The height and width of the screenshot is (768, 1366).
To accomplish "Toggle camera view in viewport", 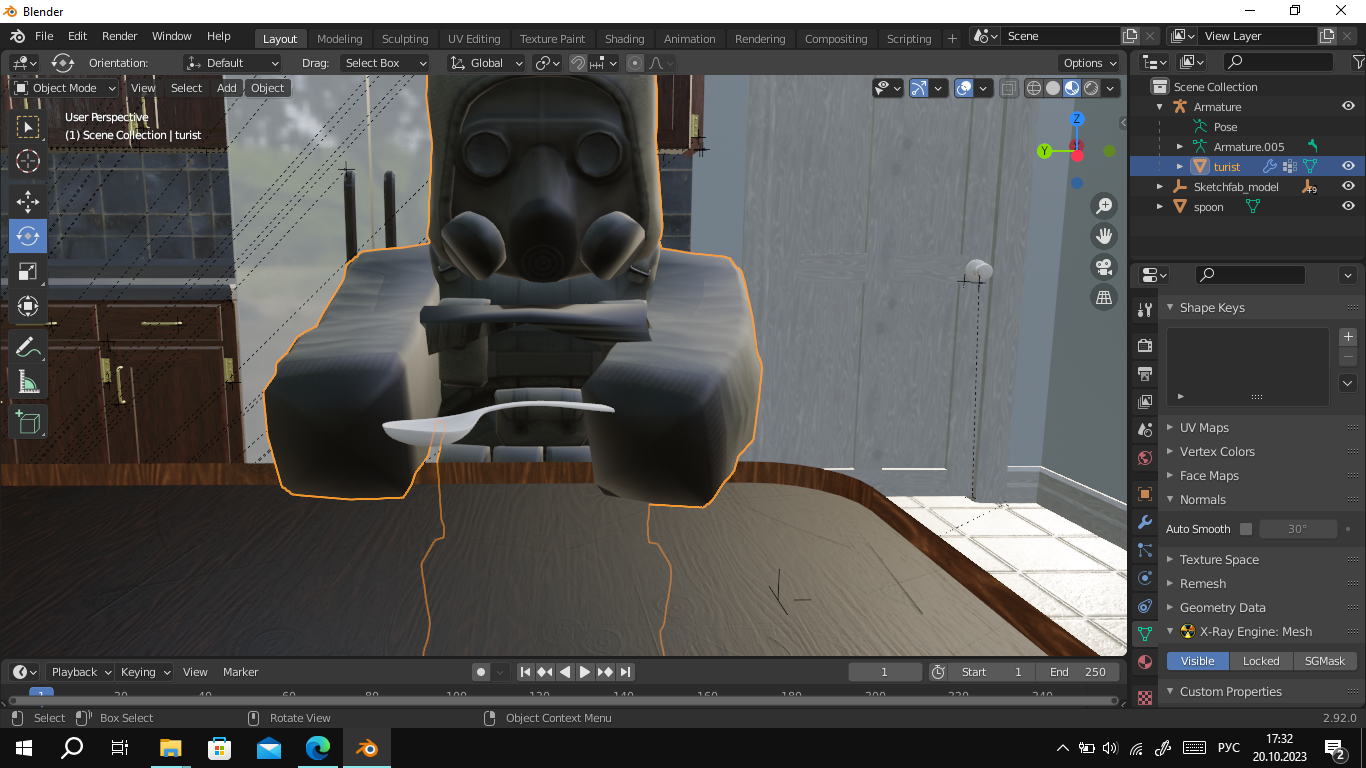I will point(1104,267).
